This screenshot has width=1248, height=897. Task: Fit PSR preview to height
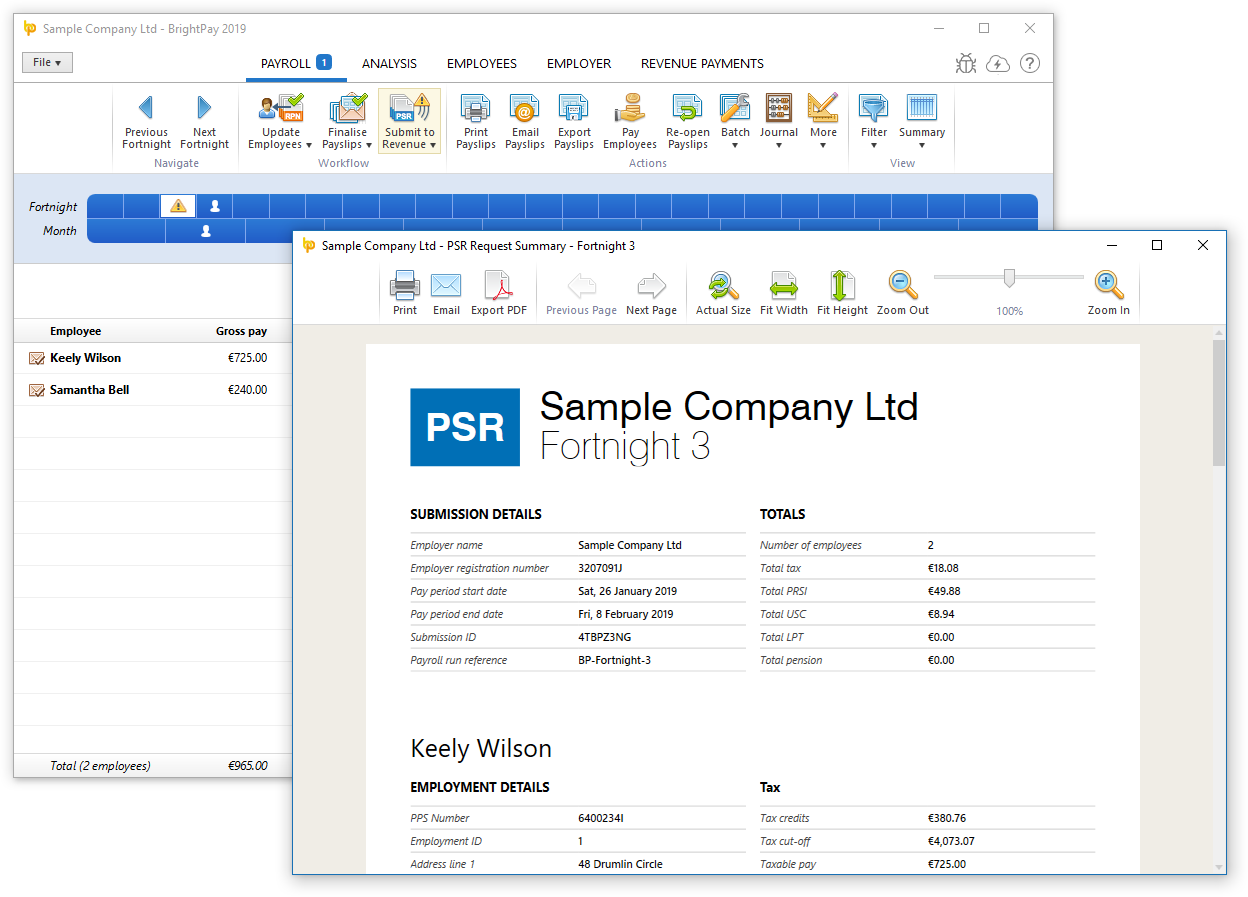(842, 294)
